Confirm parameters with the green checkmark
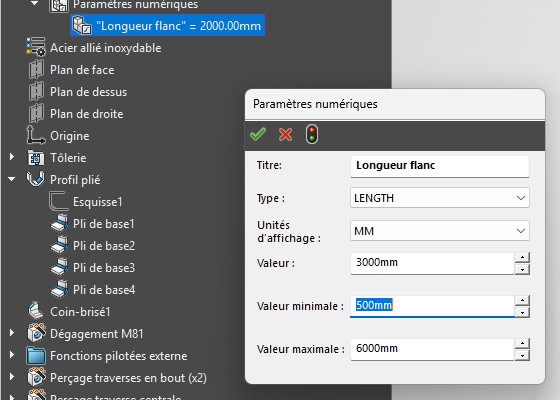 [258, 134]
